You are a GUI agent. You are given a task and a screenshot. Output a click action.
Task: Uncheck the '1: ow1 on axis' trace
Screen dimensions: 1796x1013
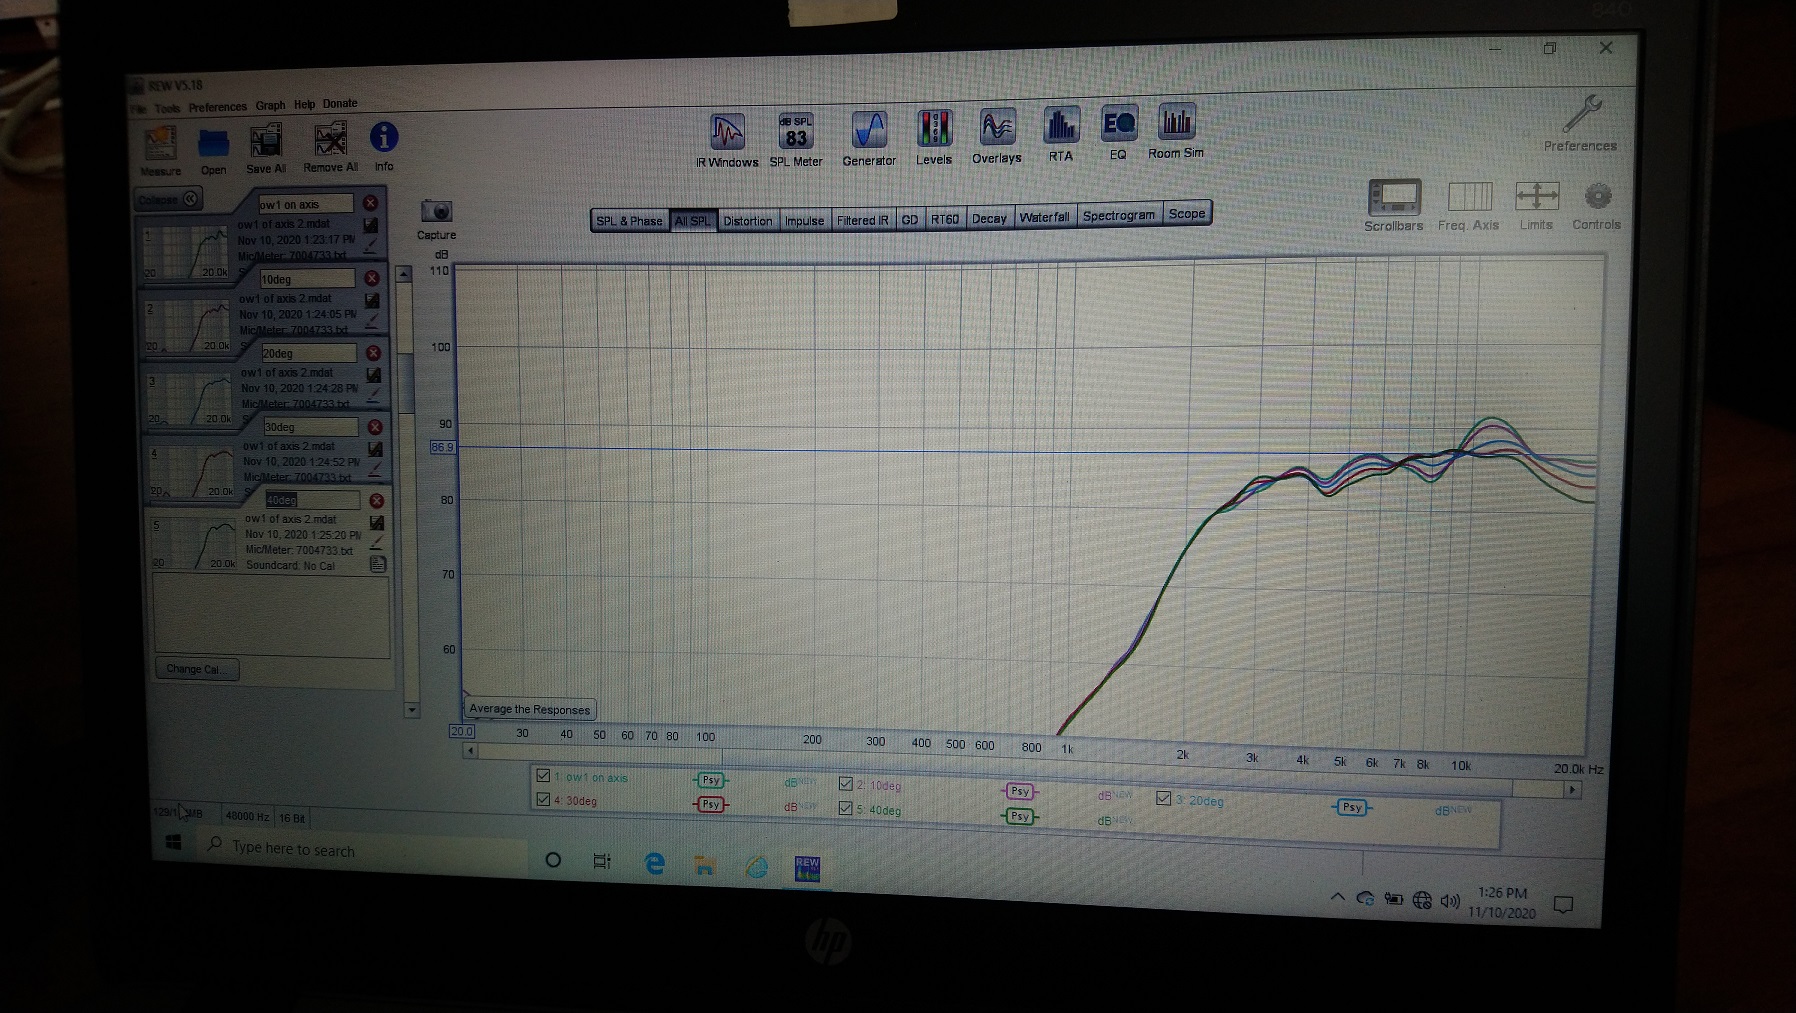click(x=543, y=775)
